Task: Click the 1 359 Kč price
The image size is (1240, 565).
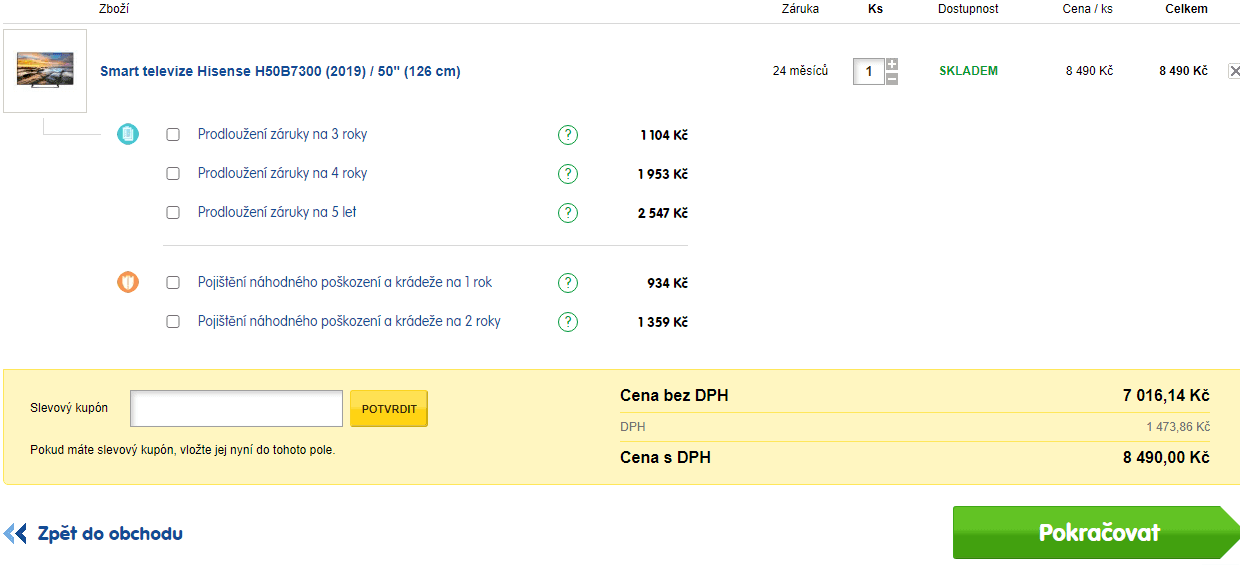Action: (x=663, y=322)
